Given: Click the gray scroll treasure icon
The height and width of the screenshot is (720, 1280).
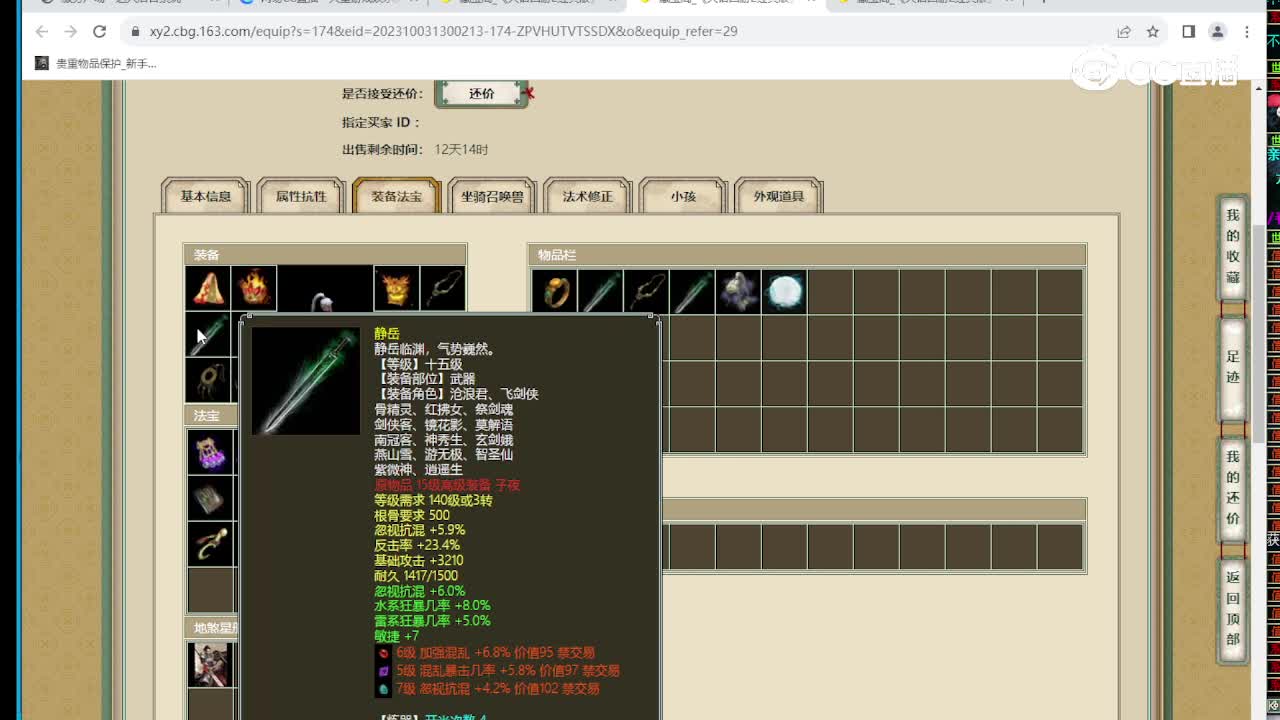Looking at the screenshot, I should [x=210, y=497].
